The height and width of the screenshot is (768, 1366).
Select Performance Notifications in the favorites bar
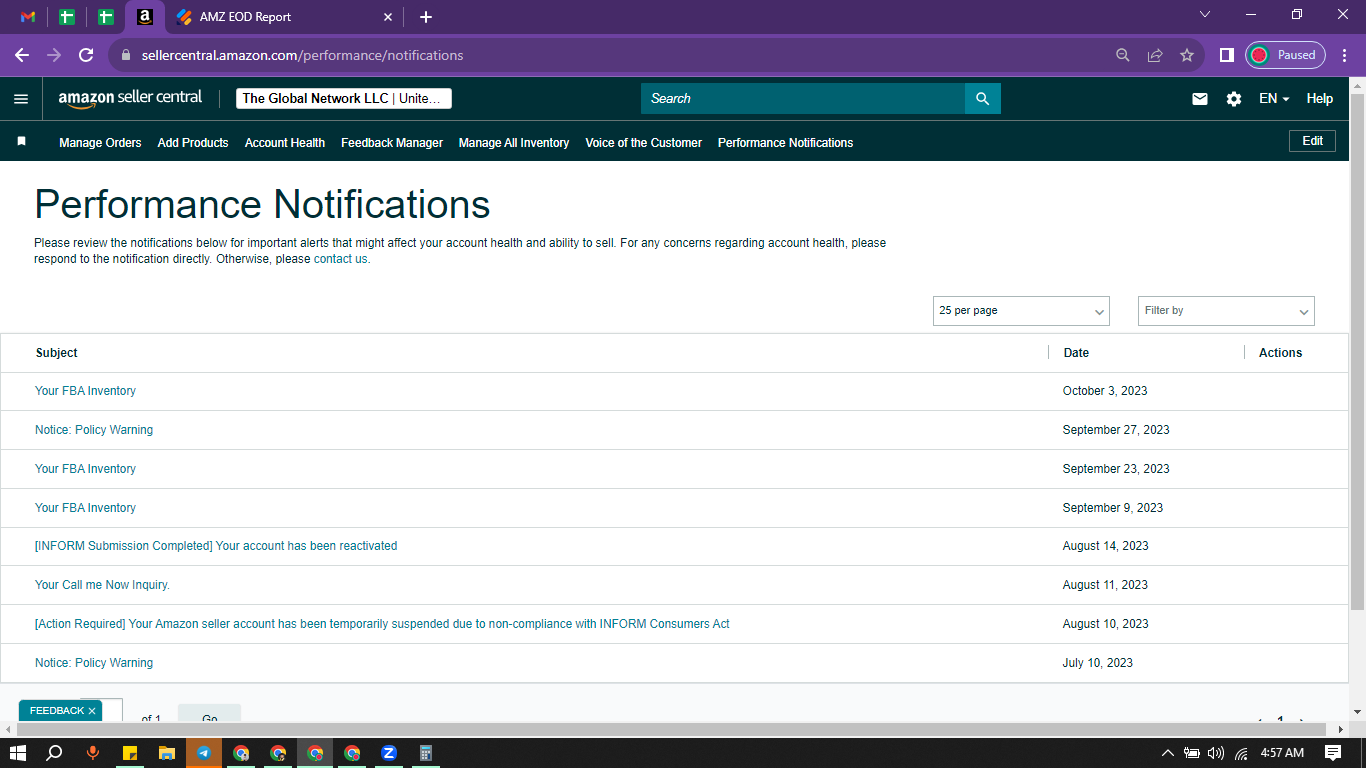(x=786, y=143)
